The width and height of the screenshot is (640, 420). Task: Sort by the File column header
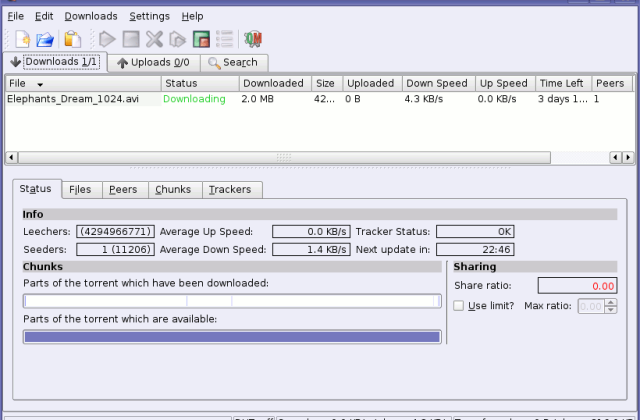click(x=83, y=83)
